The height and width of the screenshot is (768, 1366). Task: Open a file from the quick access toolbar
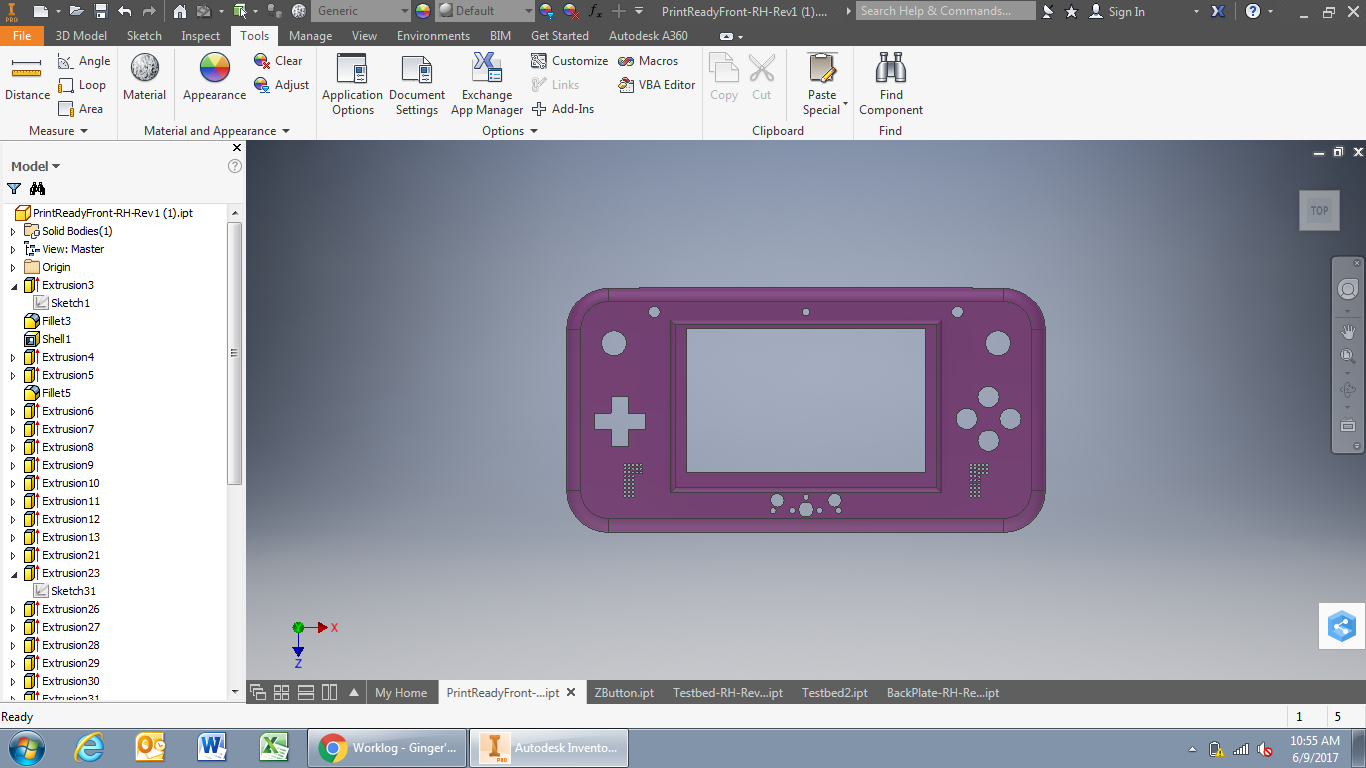[76, 11]
